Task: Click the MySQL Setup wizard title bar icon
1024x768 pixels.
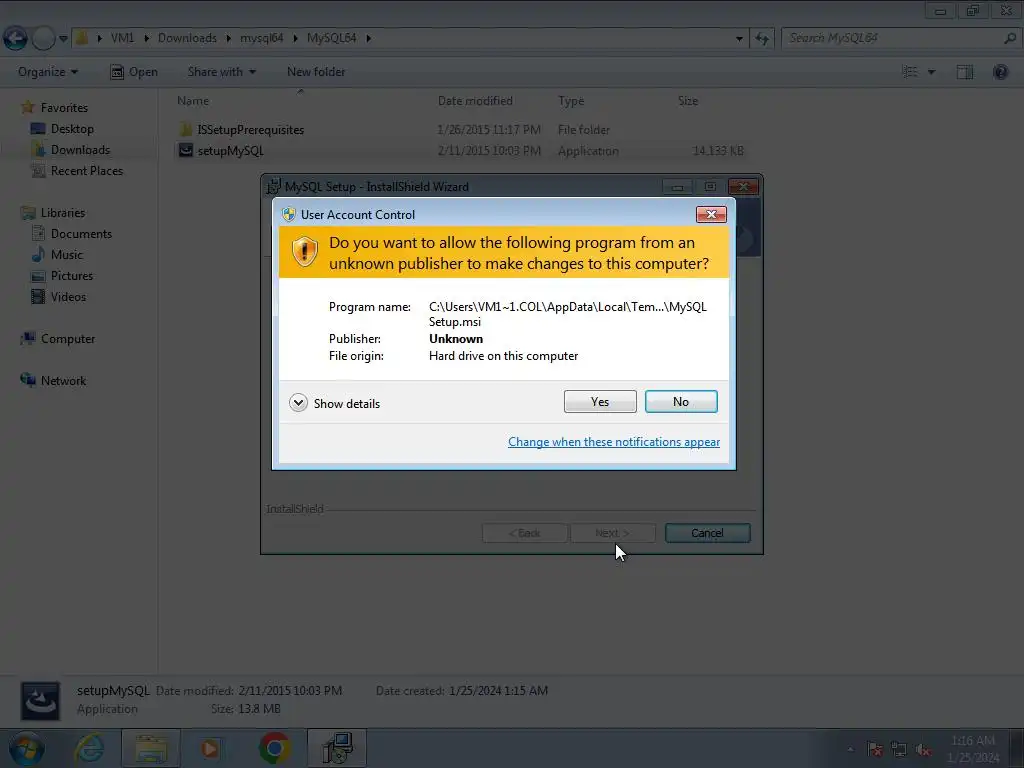Action: [274, 186]
